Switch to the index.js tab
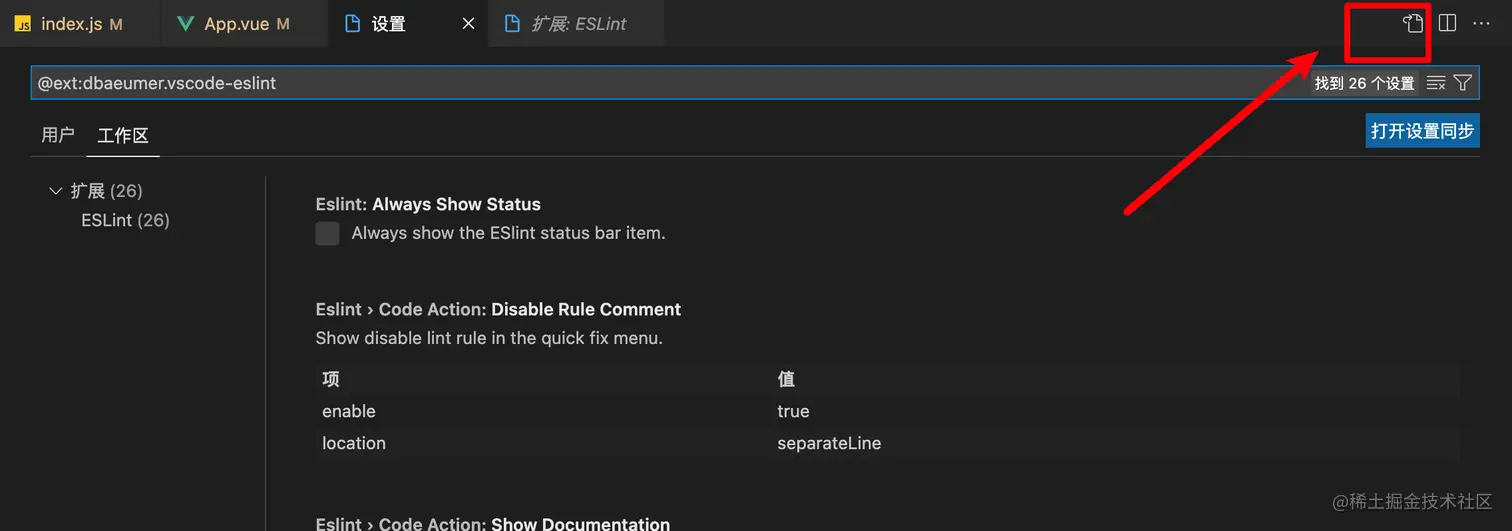1512x531 pixels. [x=80, y=24]
